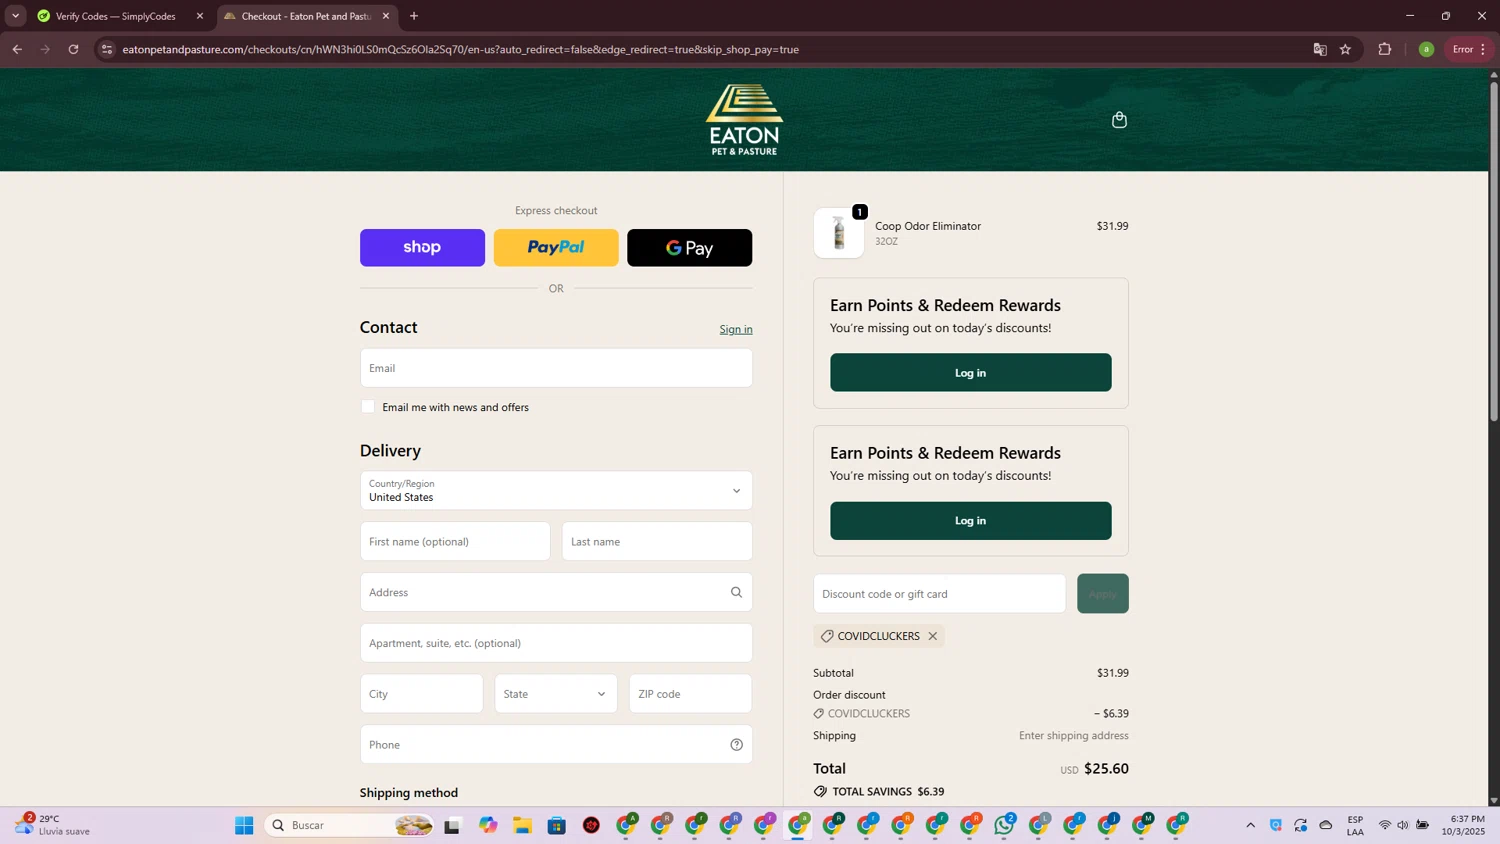Image resolution: width=1500 pixels, height=844 pixels.
Task: Click the Coop Odor Eliminator product thumbnail
Action: coord(839,233)
